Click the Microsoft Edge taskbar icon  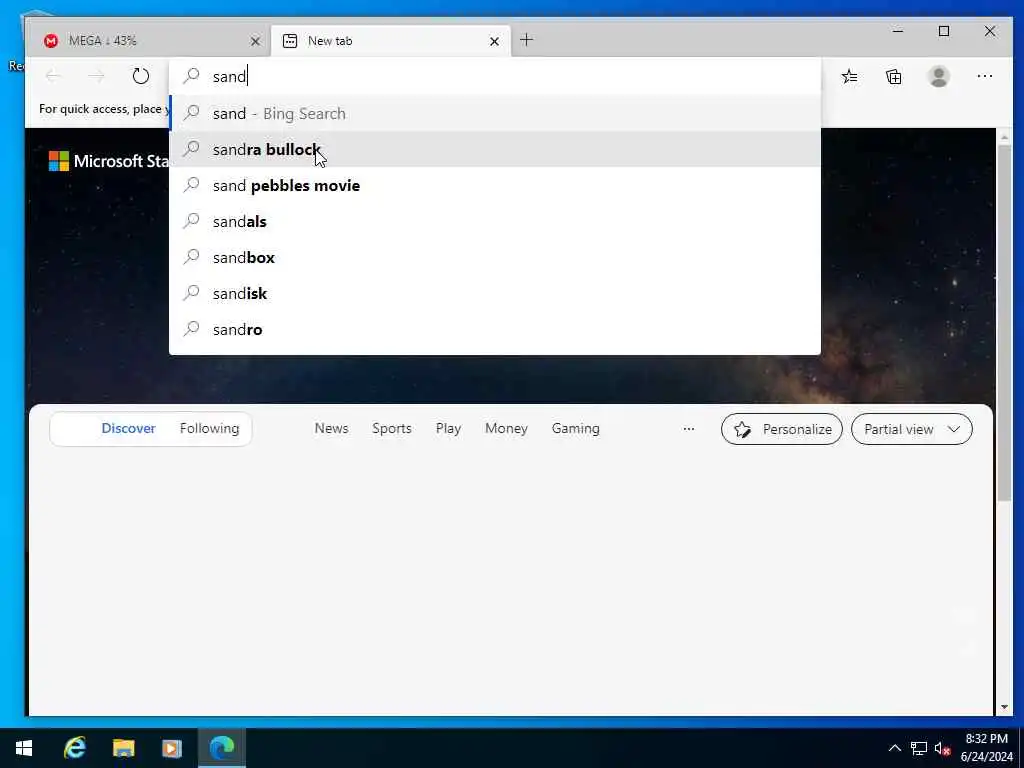pyautogui.click(x=221, y=748)
